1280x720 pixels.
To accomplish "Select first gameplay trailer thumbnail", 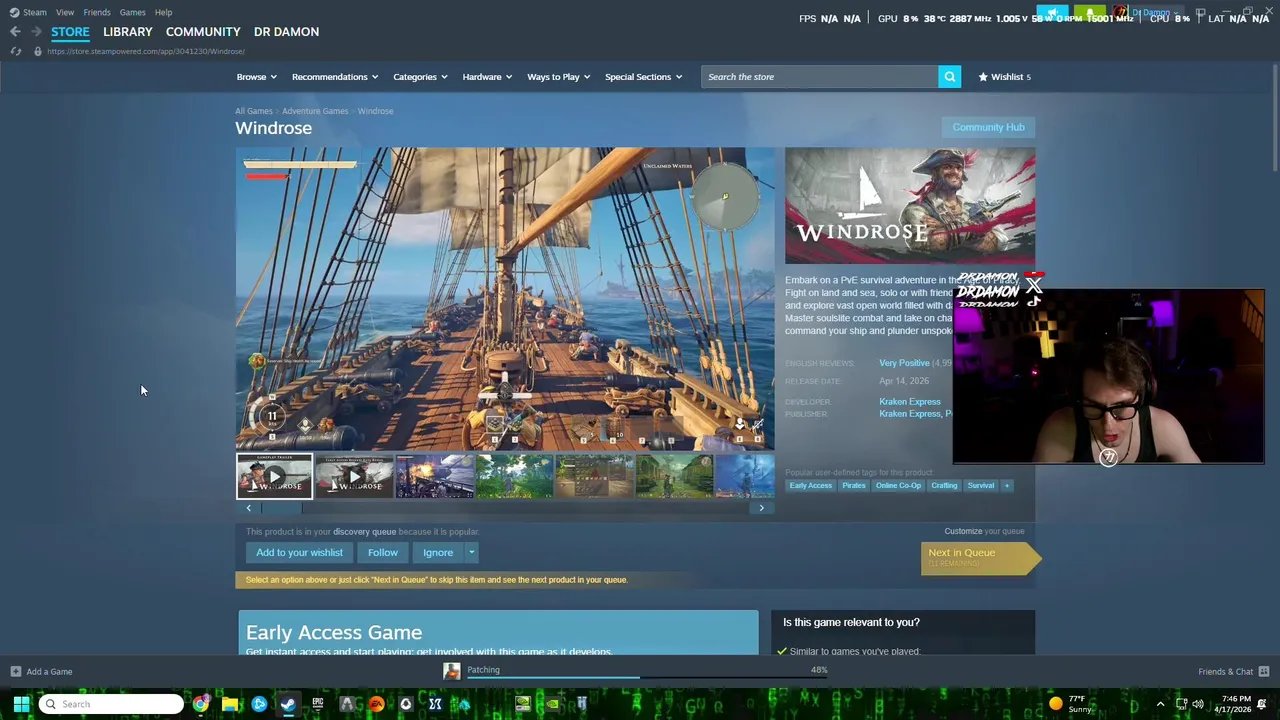I will [x=274, y=476].
